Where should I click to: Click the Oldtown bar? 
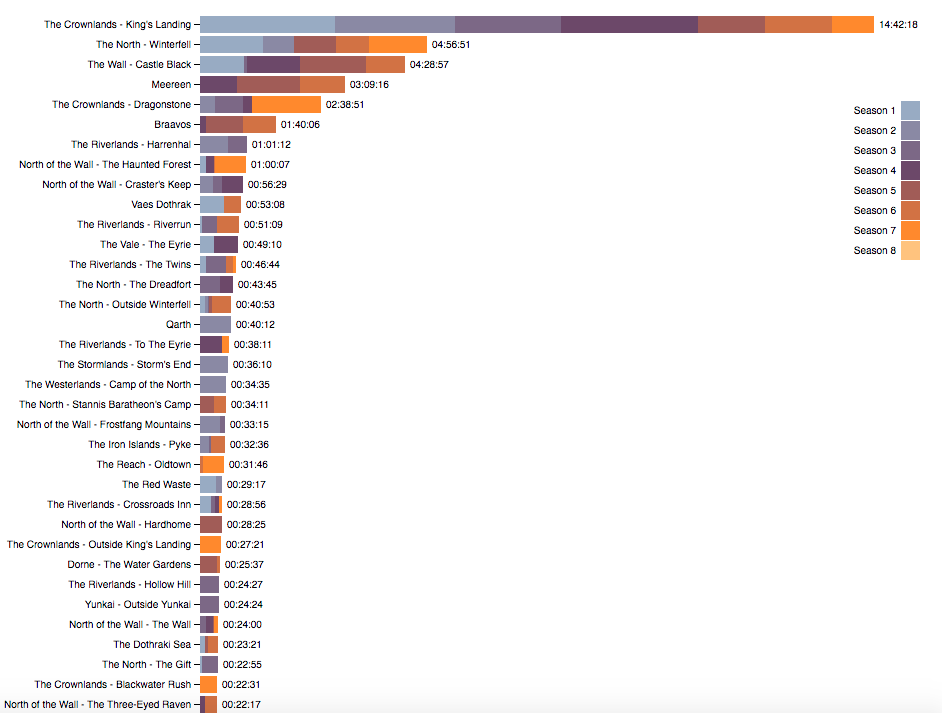click(x=211, y=464)
